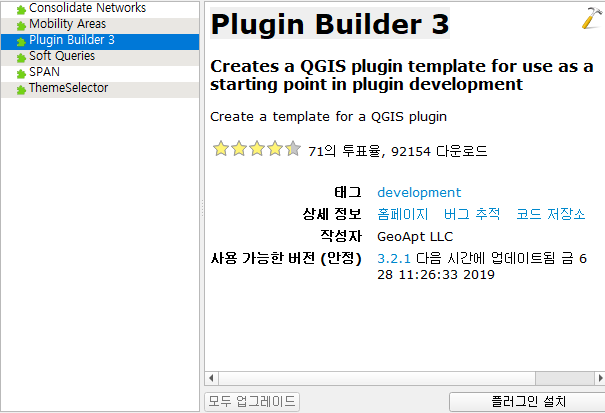Click the green puzzle icon beside ThemeSelector
The image size is (605, 413).
pos(21,90)
